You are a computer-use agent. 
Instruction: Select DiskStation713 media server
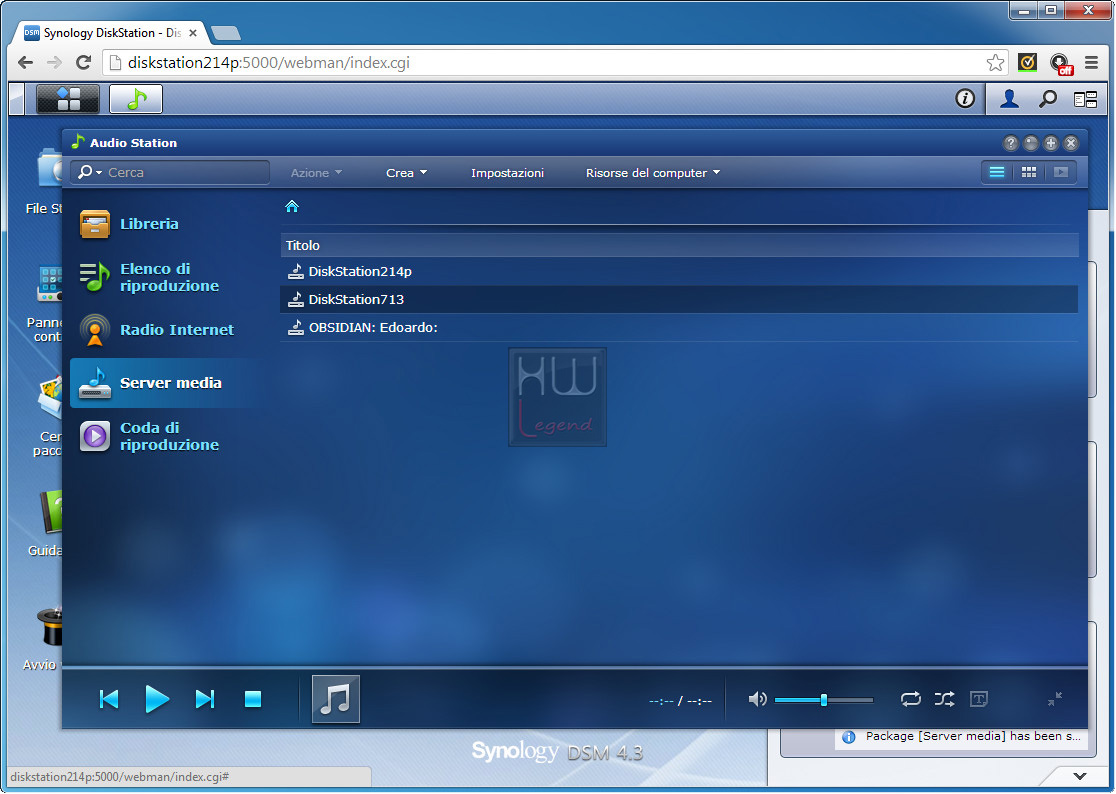679,300
